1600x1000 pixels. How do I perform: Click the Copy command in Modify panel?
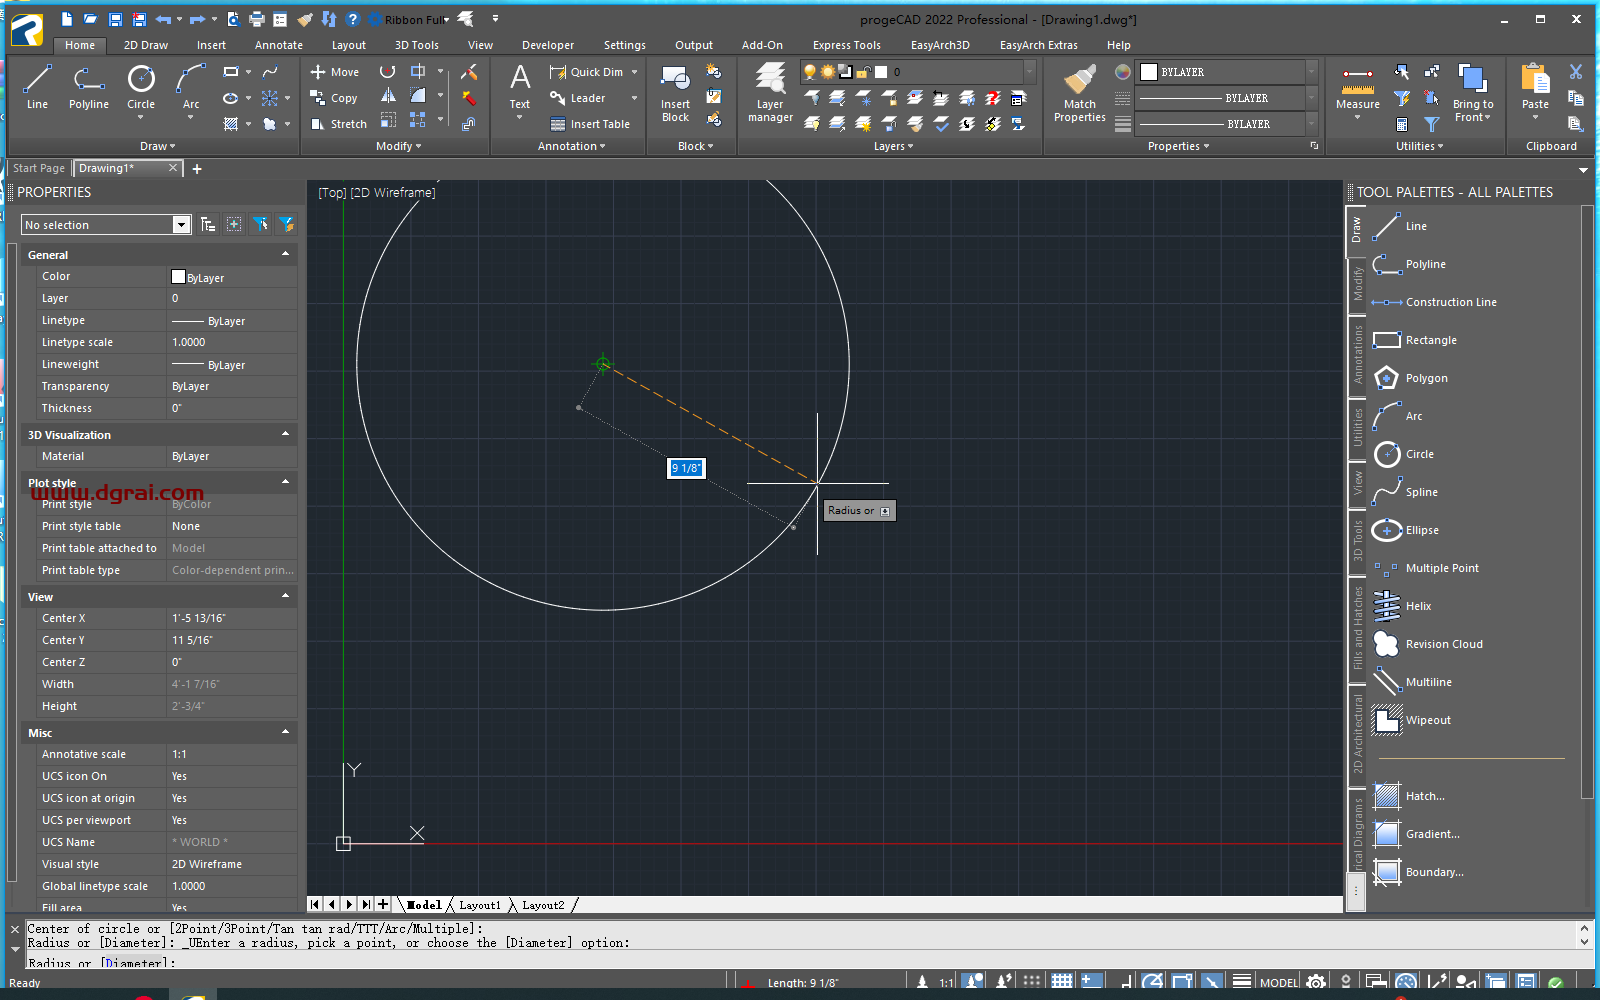tap(334, 98)
